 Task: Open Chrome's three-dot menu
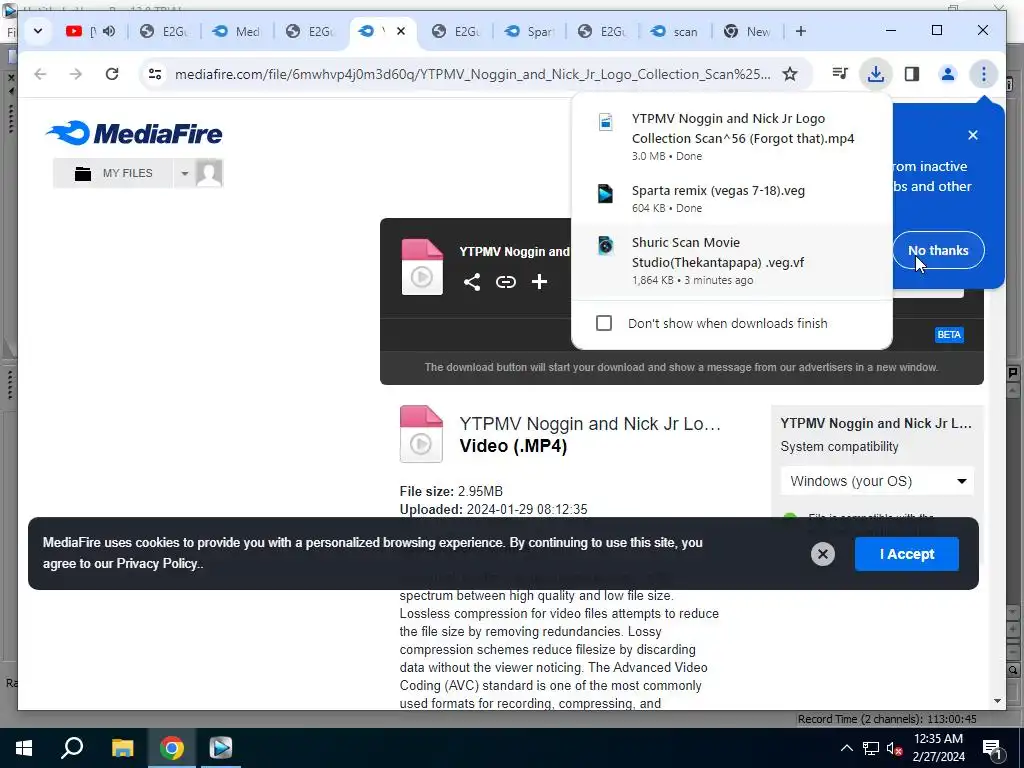(984, 74)
